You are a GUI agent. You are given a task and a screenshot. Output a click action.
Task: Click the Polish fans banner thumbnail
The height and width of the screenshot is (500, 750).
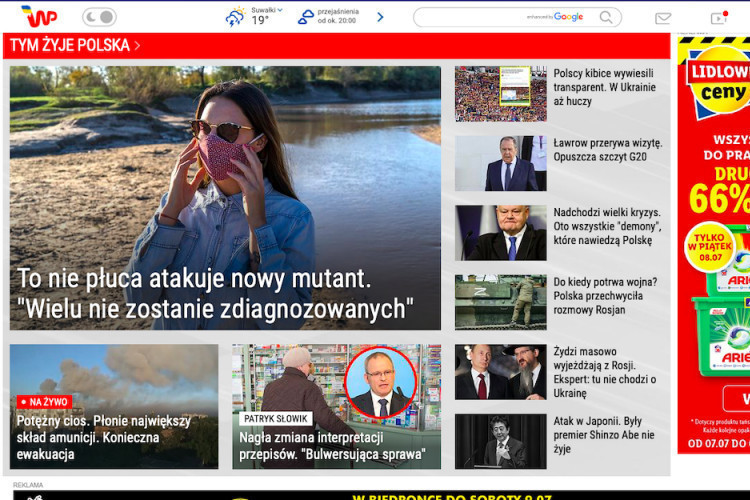coord(500,94)
